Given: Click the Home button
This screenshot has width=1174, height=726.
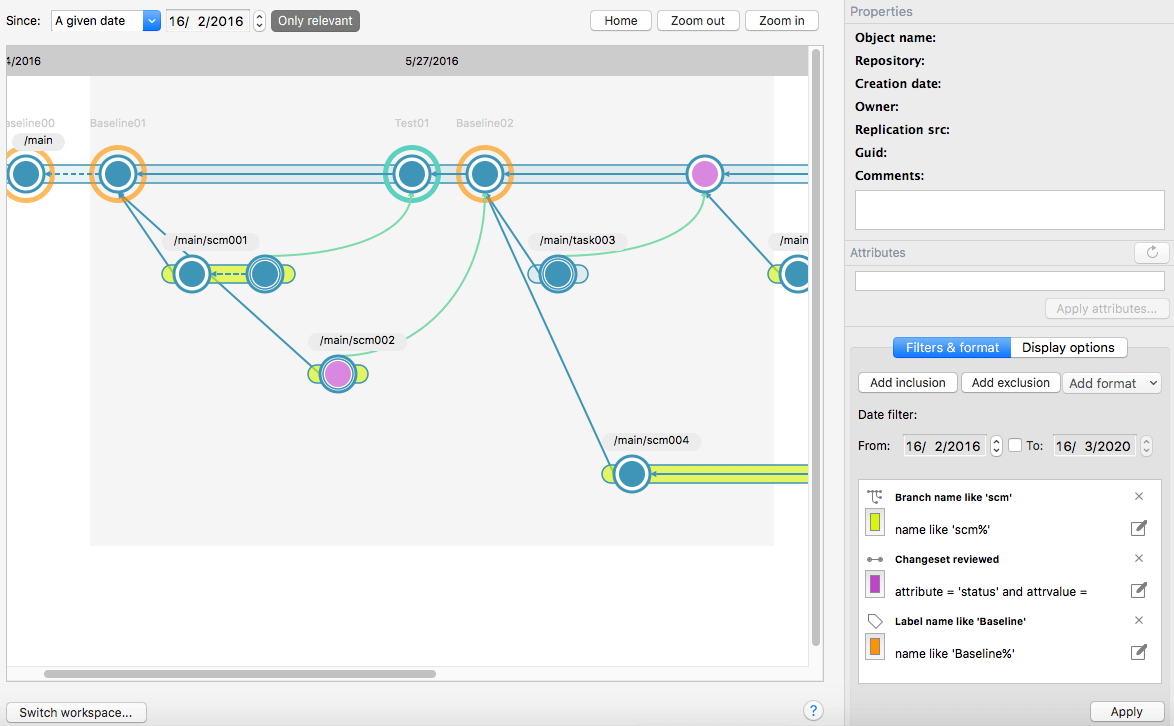Looking at the screenshot, I should pos(621,21).
